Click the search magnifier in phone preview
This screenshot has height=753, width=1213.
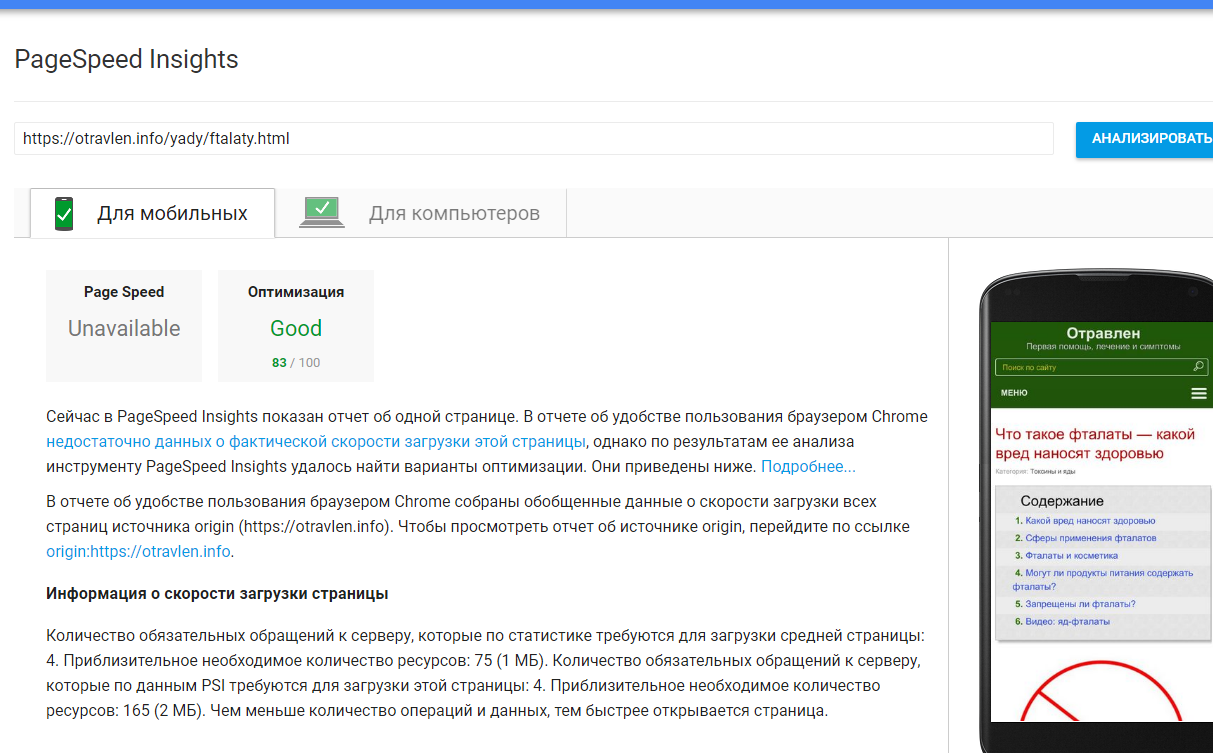click(x=1200, y=367)
